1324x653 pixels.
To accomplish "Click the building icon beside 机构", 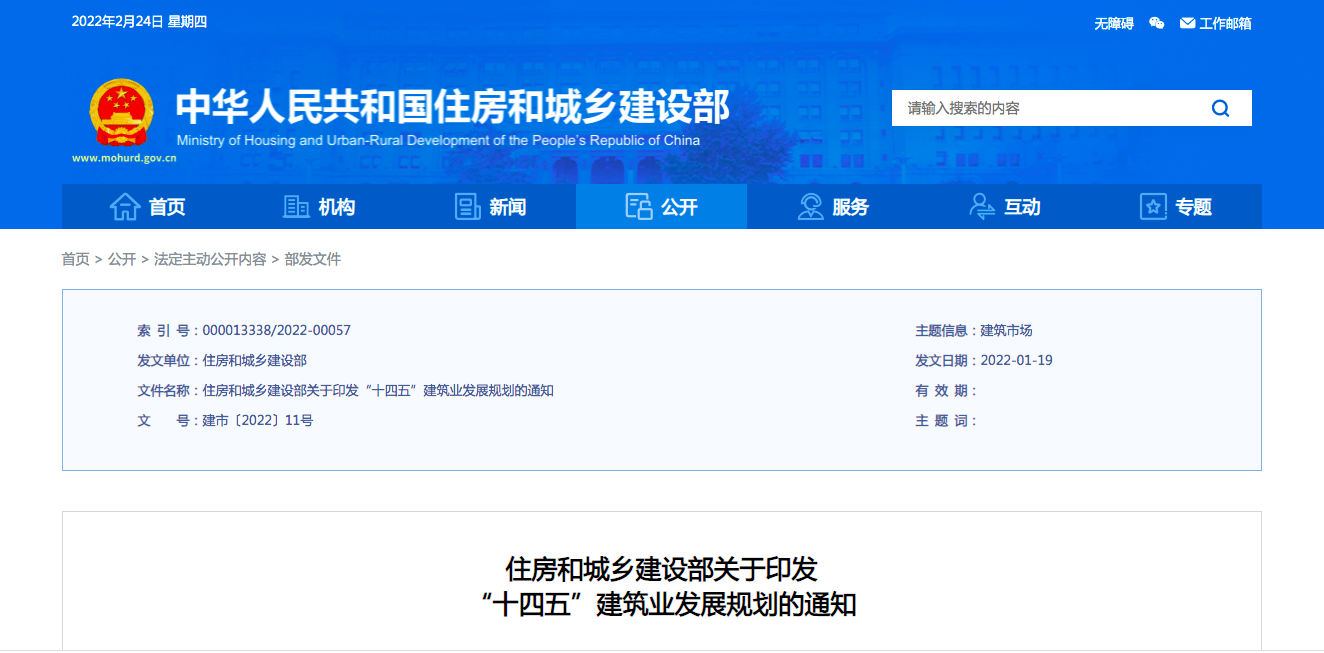I will click(x=297, y=207).
